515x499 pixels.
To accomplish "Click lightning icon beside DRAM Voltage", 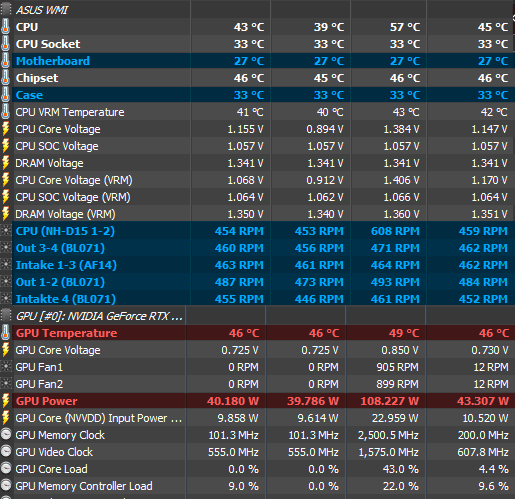I will [5, 163].
